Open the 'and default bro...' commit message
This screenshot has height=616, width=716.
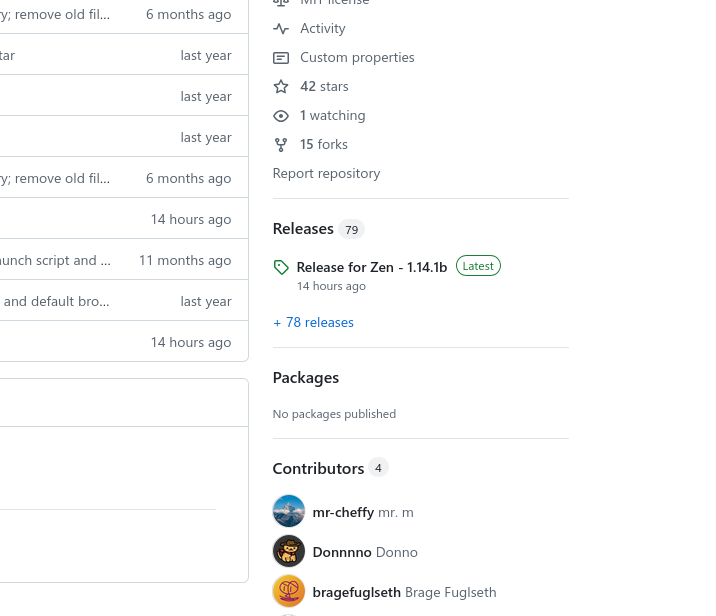[57, 301]
